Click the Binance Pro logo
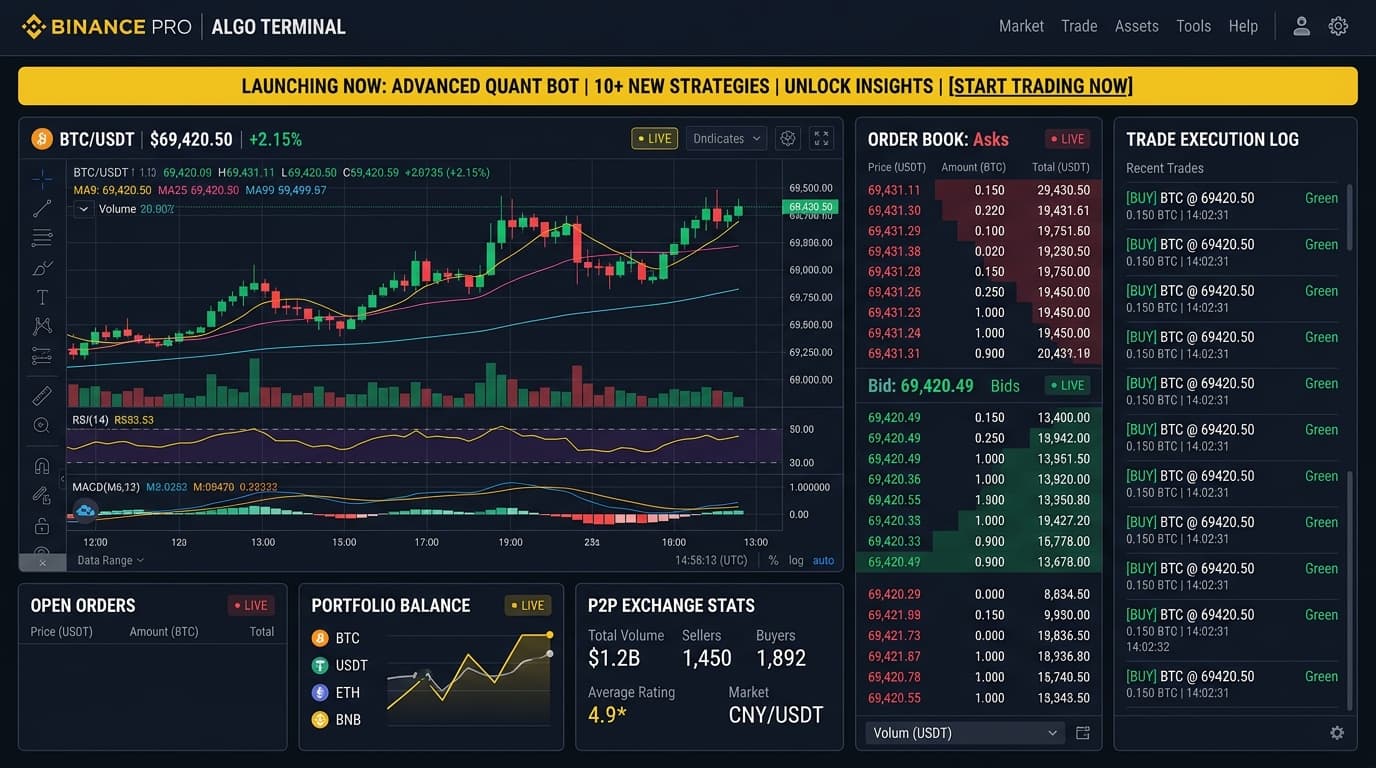1376x768 pixels. [107, 27]
